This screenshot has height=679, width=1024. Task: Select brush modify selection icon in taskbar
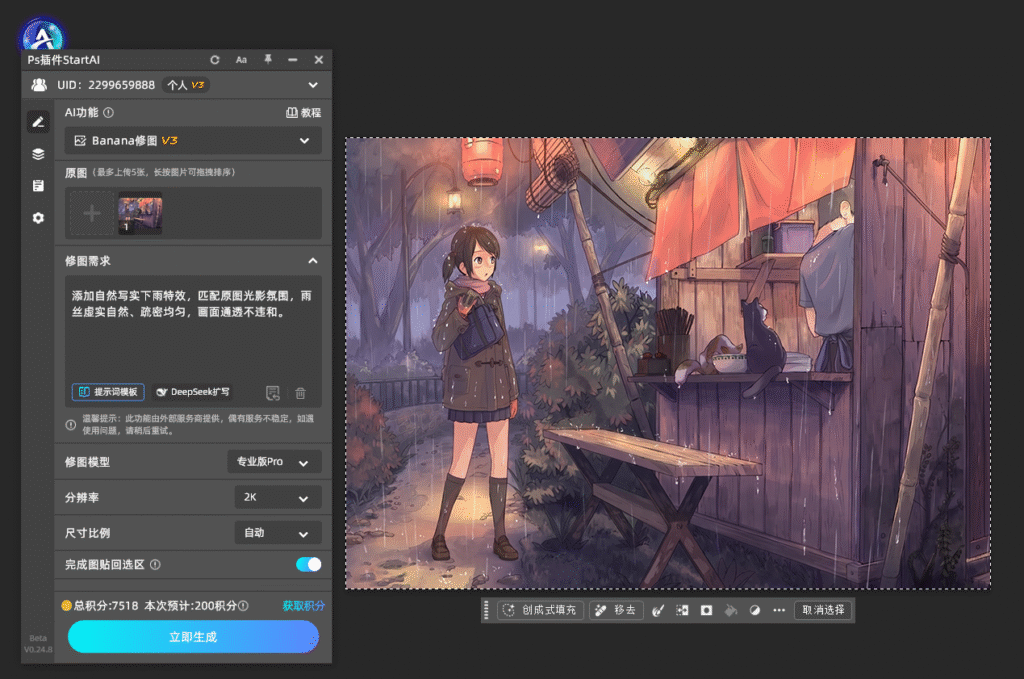[658, 610]
